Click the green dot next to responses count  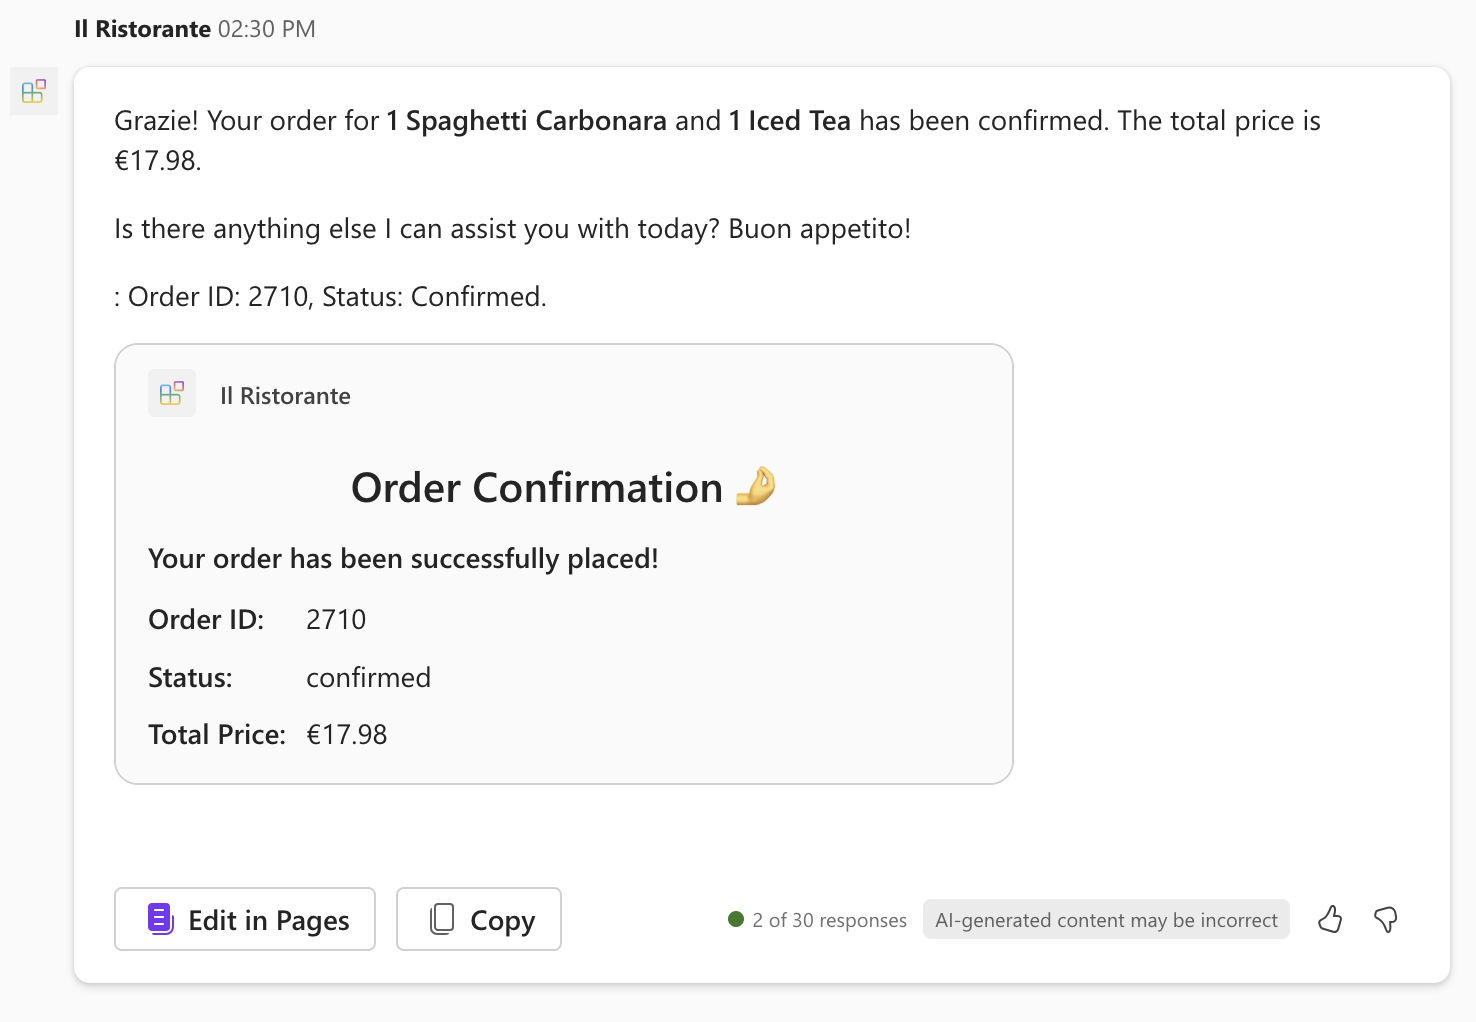(736, 918)
